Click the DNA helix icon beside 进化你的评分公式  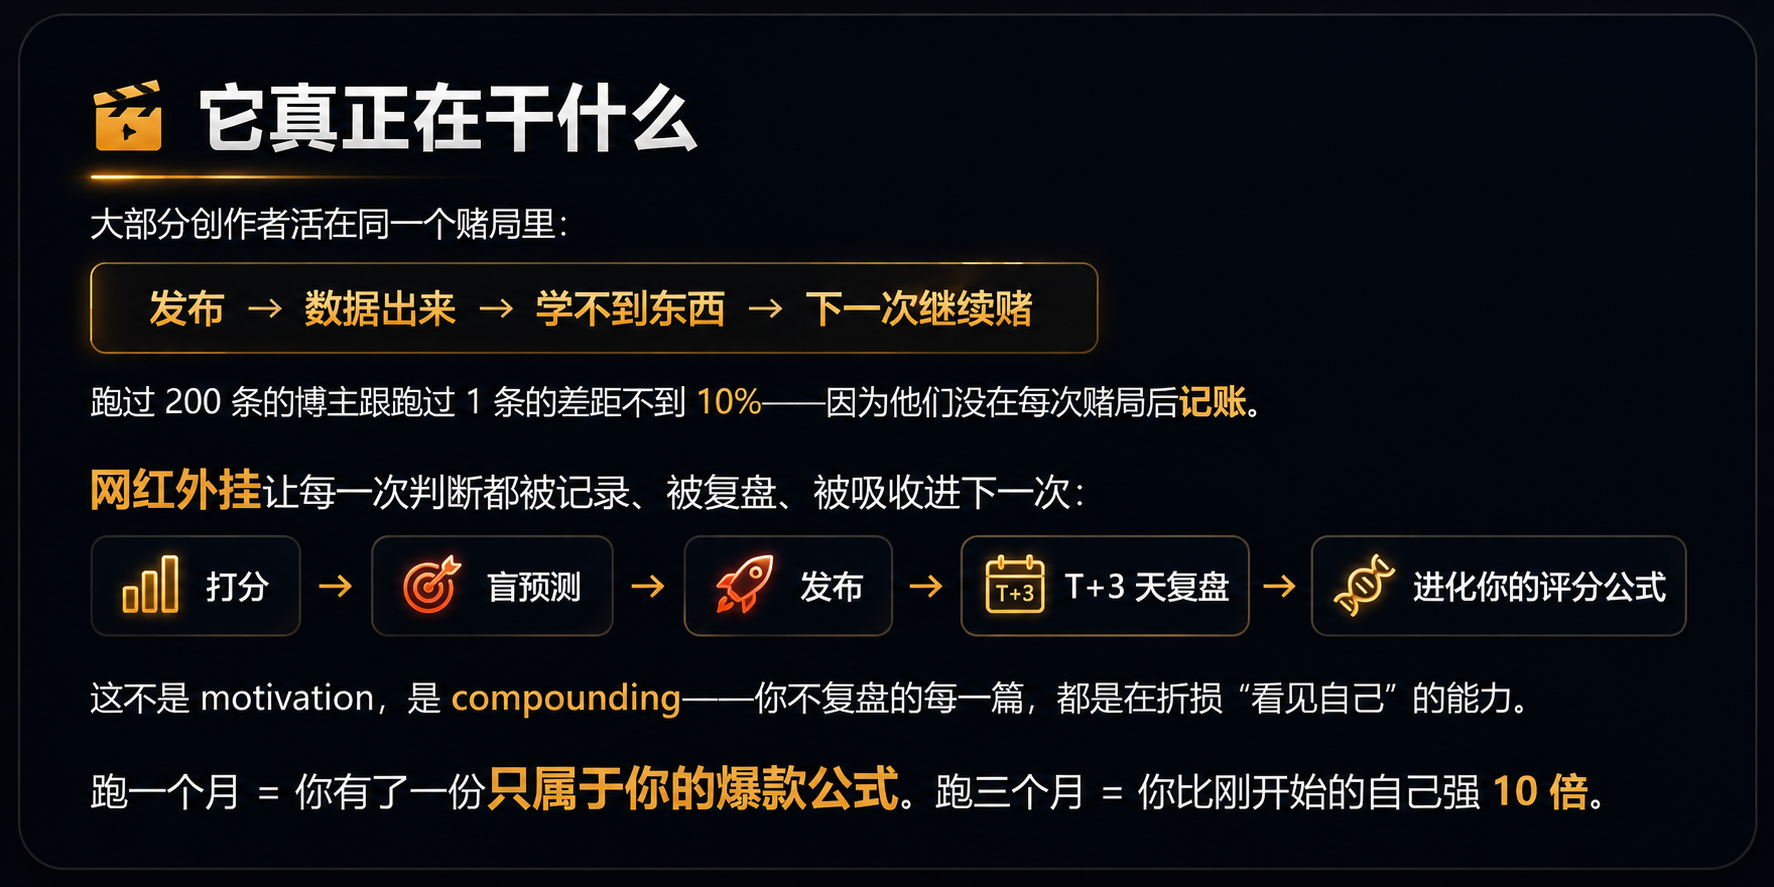click(x=1364, y=585)
